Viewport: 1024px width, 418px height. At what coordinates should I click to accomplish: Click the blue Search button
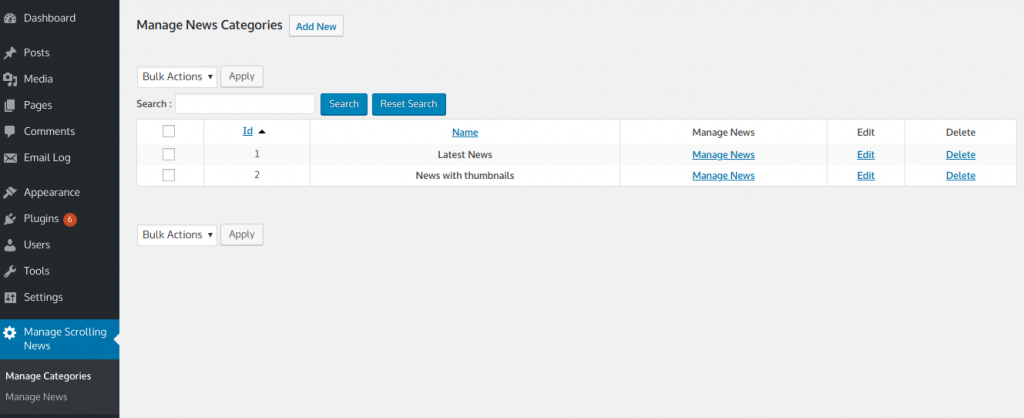click(x=344, y=104)
